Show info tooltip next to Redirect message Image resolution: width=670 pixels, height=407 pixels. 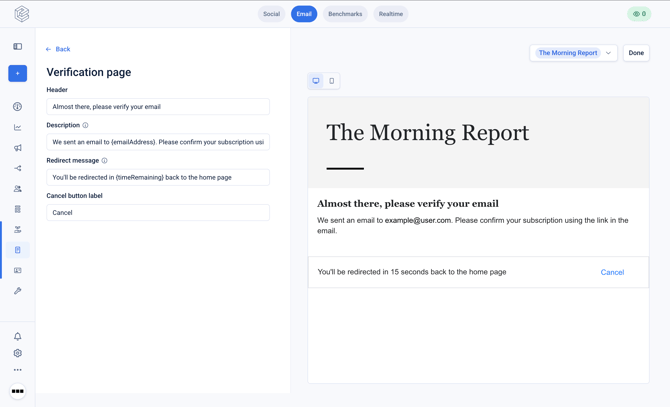(x=104, y=161)
